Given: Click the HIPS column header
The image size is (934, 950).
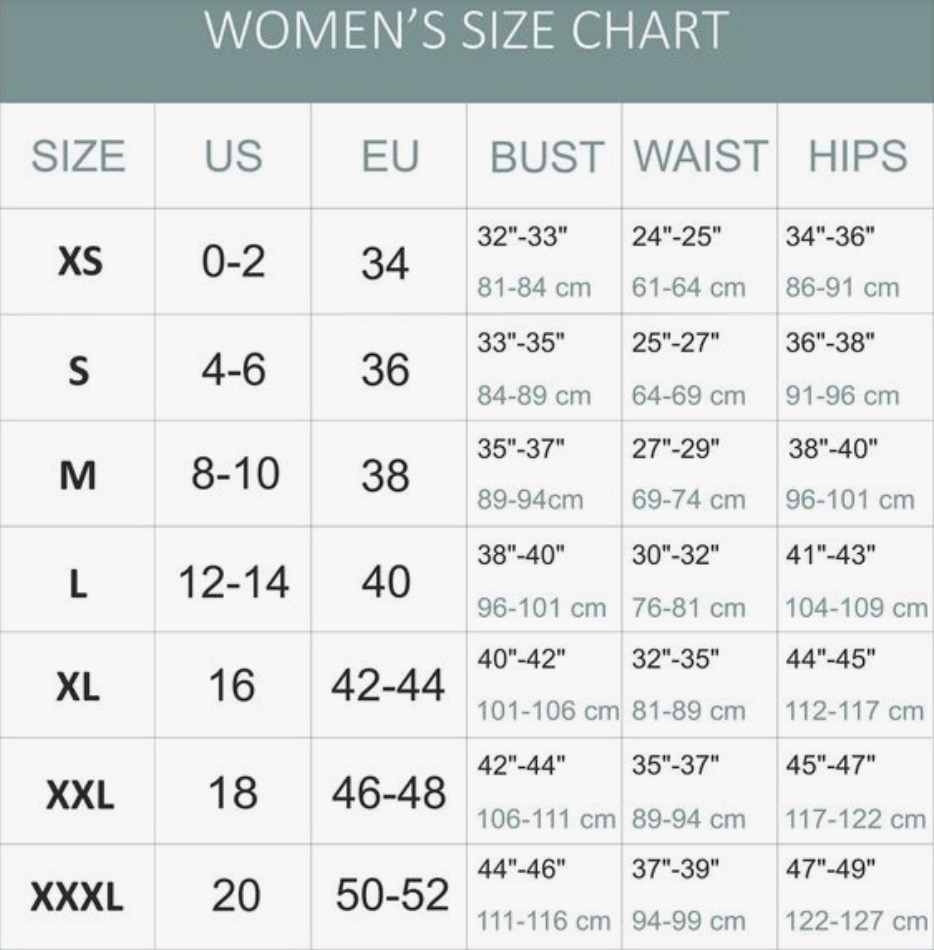Looking at the screenshot, I should tap(858, 156).
